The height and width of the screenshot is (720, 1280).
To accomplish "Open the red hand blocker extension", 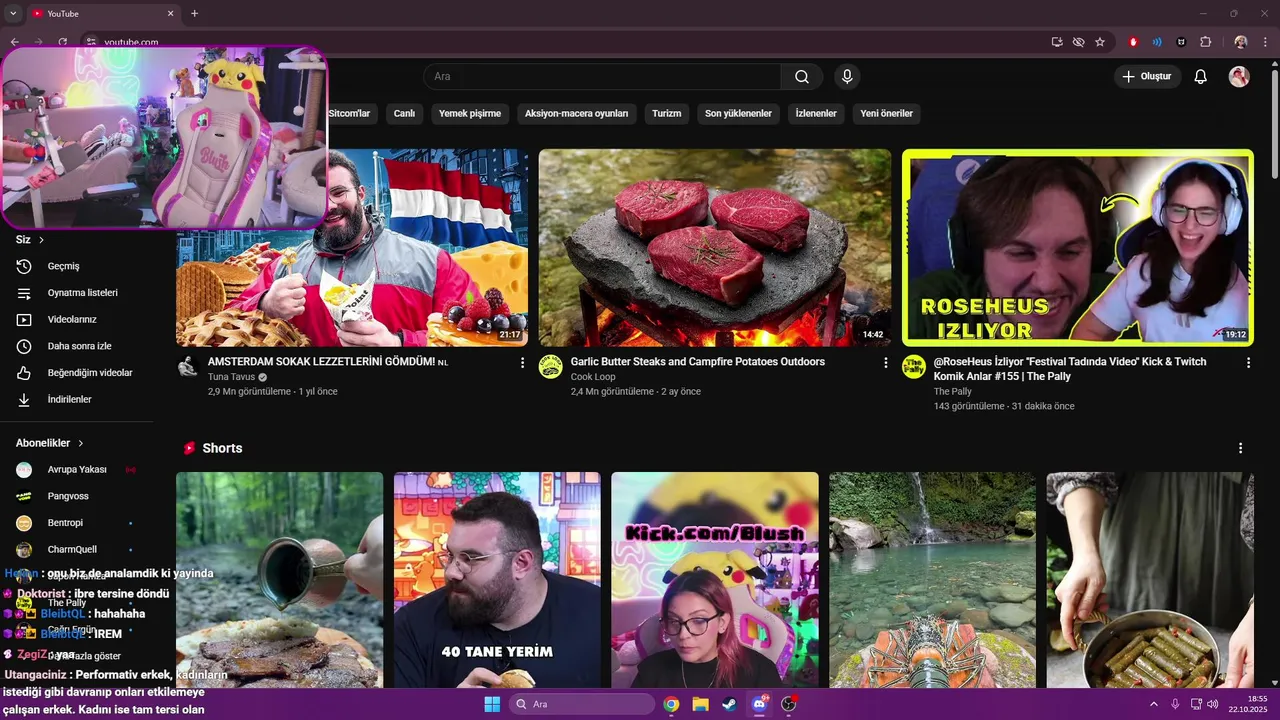I will [1133, 42].
